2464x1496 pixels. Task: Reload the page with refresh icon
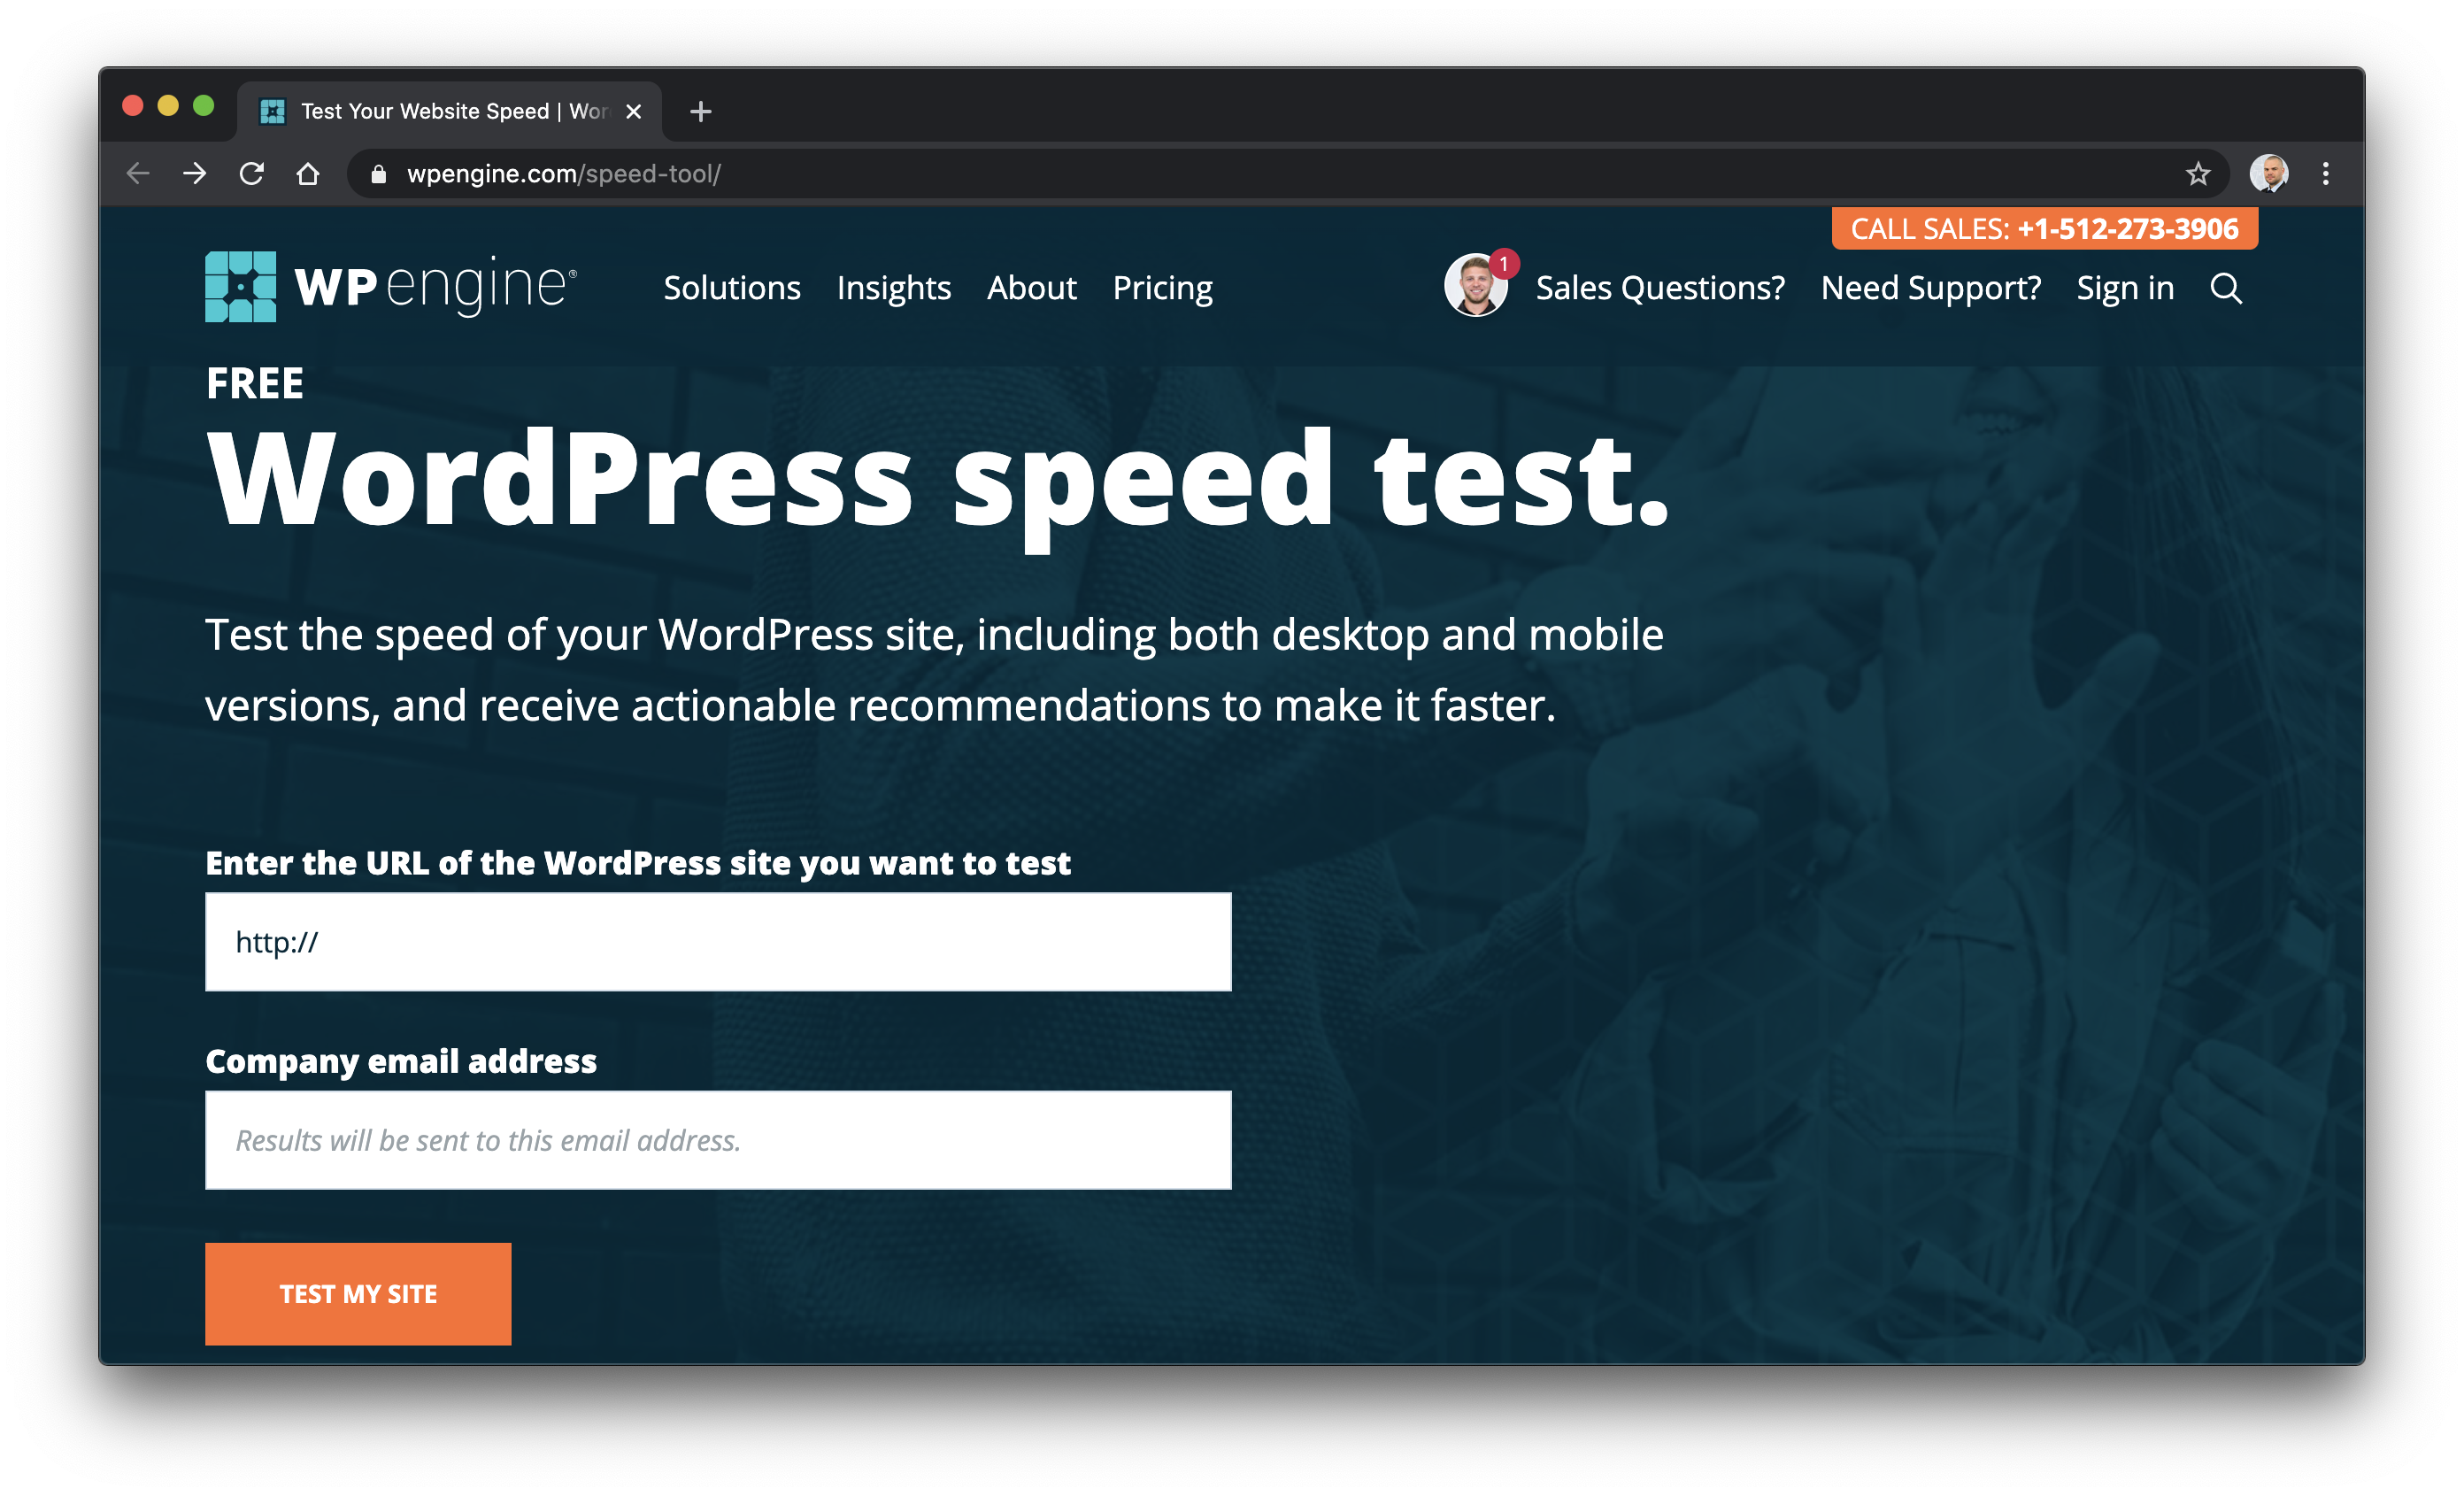pos(252,174)
